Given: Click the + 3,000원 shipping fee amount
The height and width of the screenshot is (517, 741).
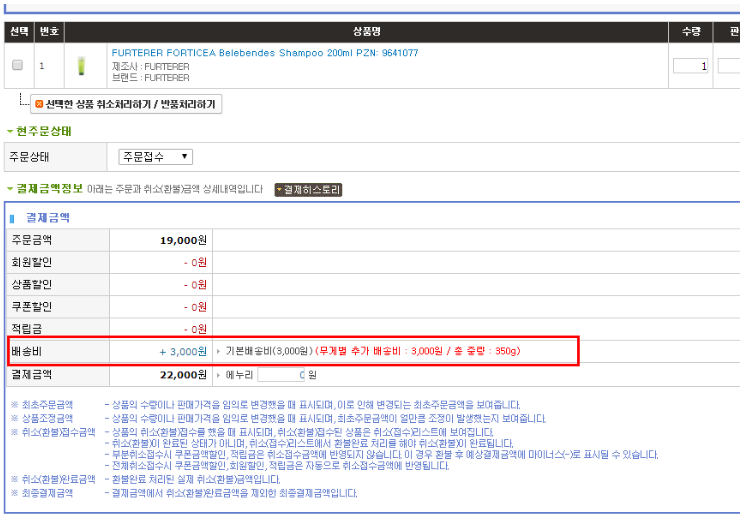Looking at the screenshot, I should (181, 351).
